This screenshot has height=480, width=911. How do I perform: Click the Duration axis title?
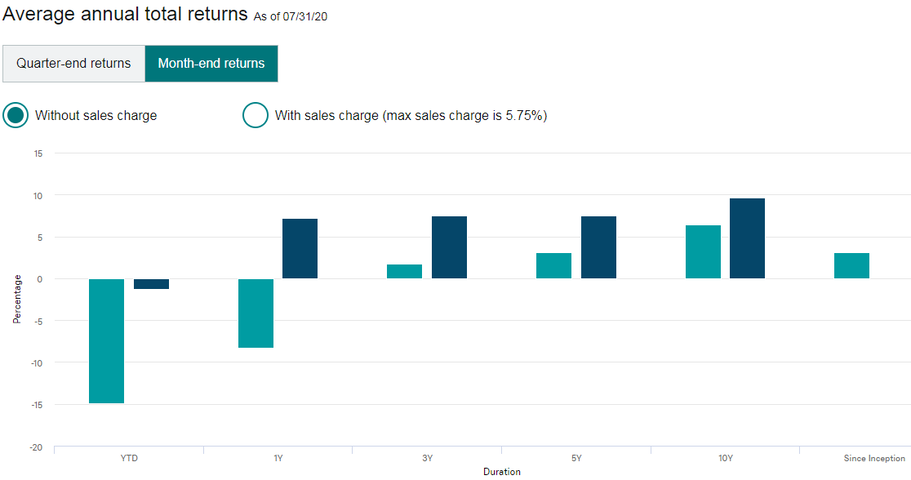point(501,471)
